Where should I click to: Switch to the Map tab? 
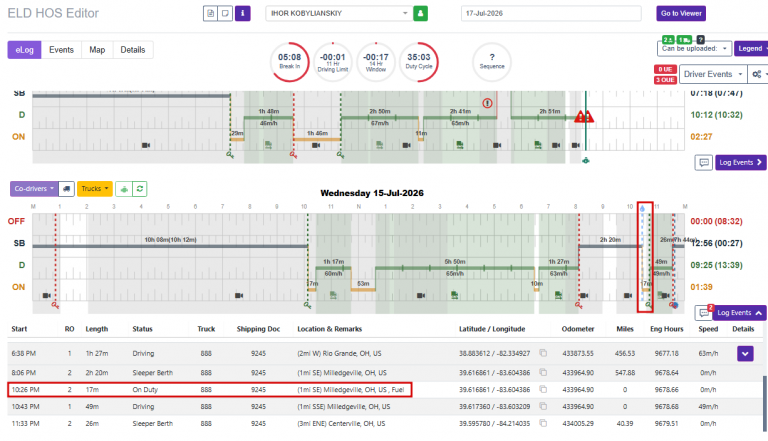pyautogui.click(x=97, y=50)
